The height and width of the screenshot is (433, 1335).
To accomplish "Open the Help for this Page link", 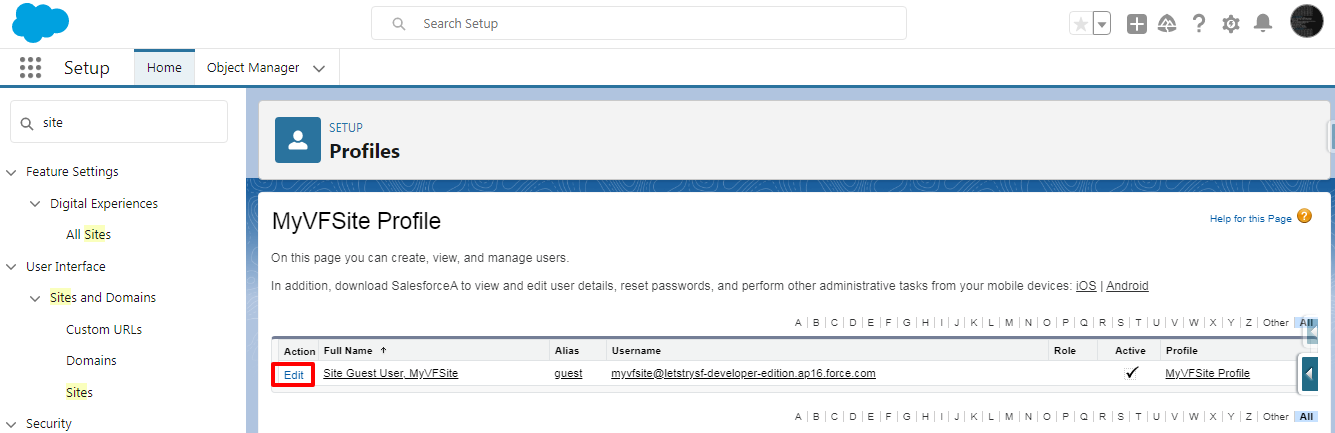I will 1250,219.
